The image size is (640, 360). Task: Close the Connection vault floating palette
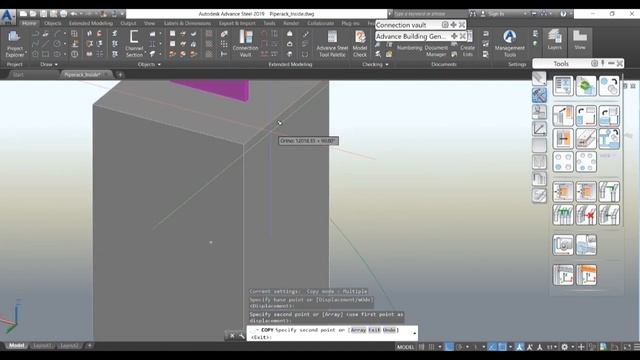coord(462,25)
